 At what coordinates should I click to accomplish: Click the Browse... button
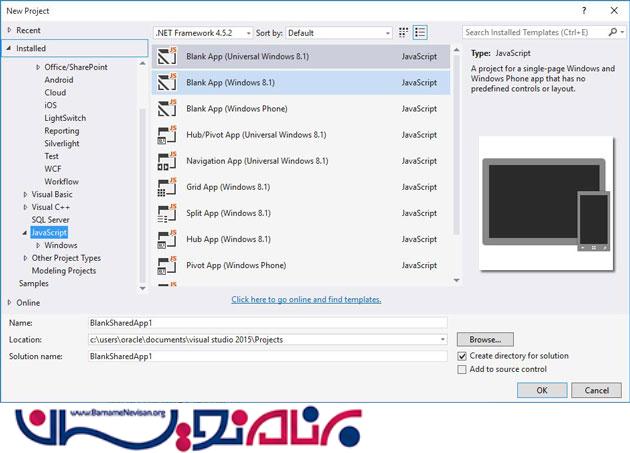click(485, 340)
